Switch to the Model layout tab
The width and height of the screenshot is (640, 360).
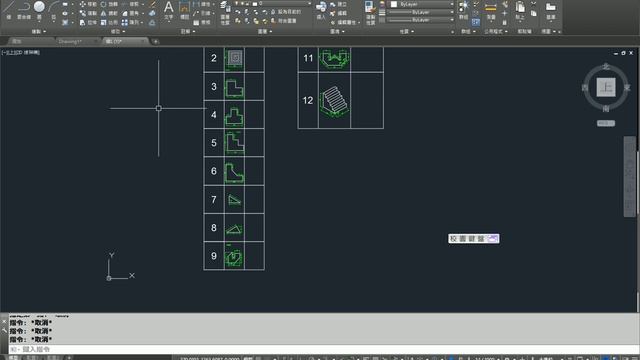pyautogui.click(x=13, y=358)
